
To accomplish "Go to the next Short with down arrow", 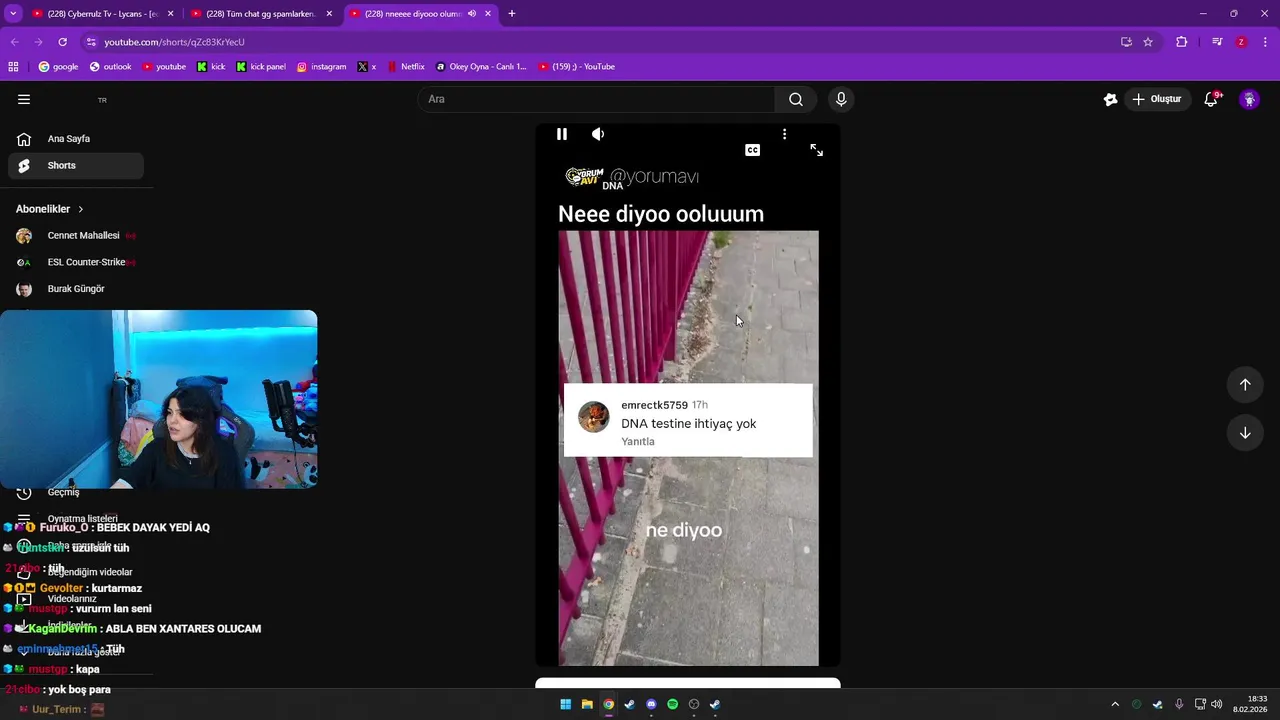I will coord(1245,433).
